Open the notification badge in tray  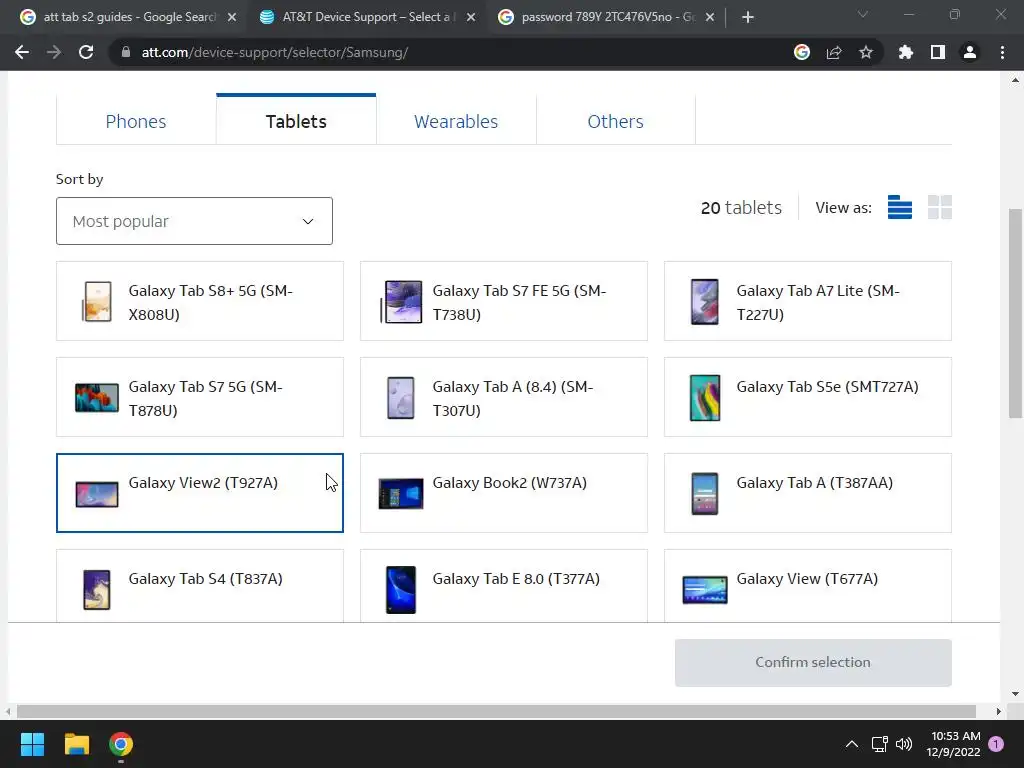coord(996,744)
